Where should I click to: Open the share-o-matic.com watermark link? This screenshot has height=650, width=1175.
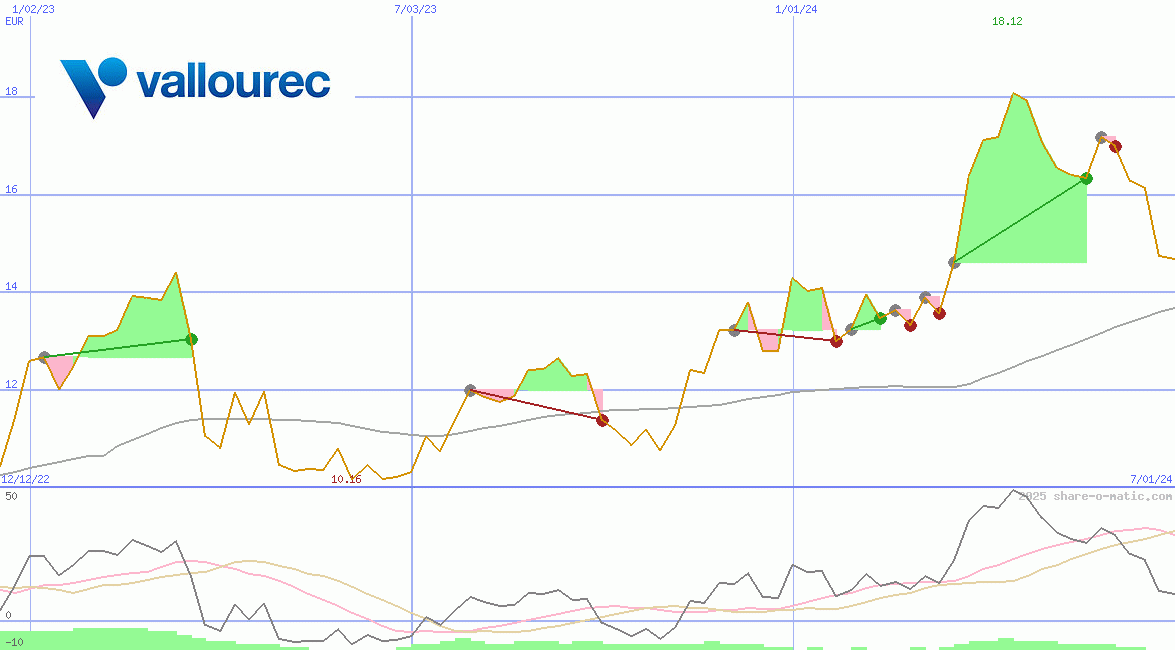point(1095,496)
